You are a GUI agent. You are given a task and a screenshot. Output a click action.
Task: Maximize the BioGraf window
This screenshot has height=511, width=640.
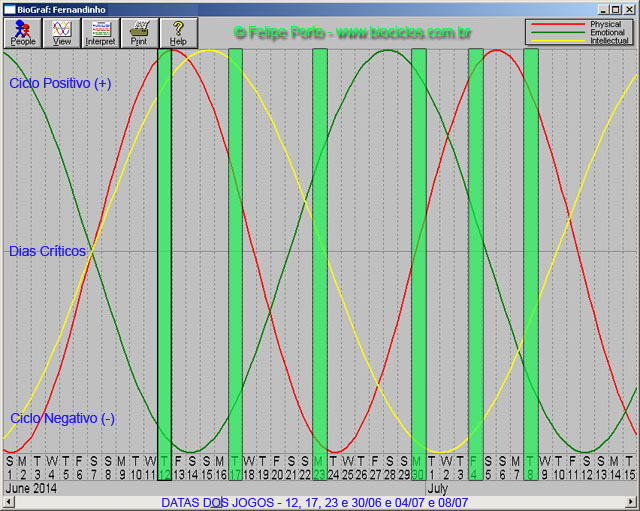tap(616, 9)
